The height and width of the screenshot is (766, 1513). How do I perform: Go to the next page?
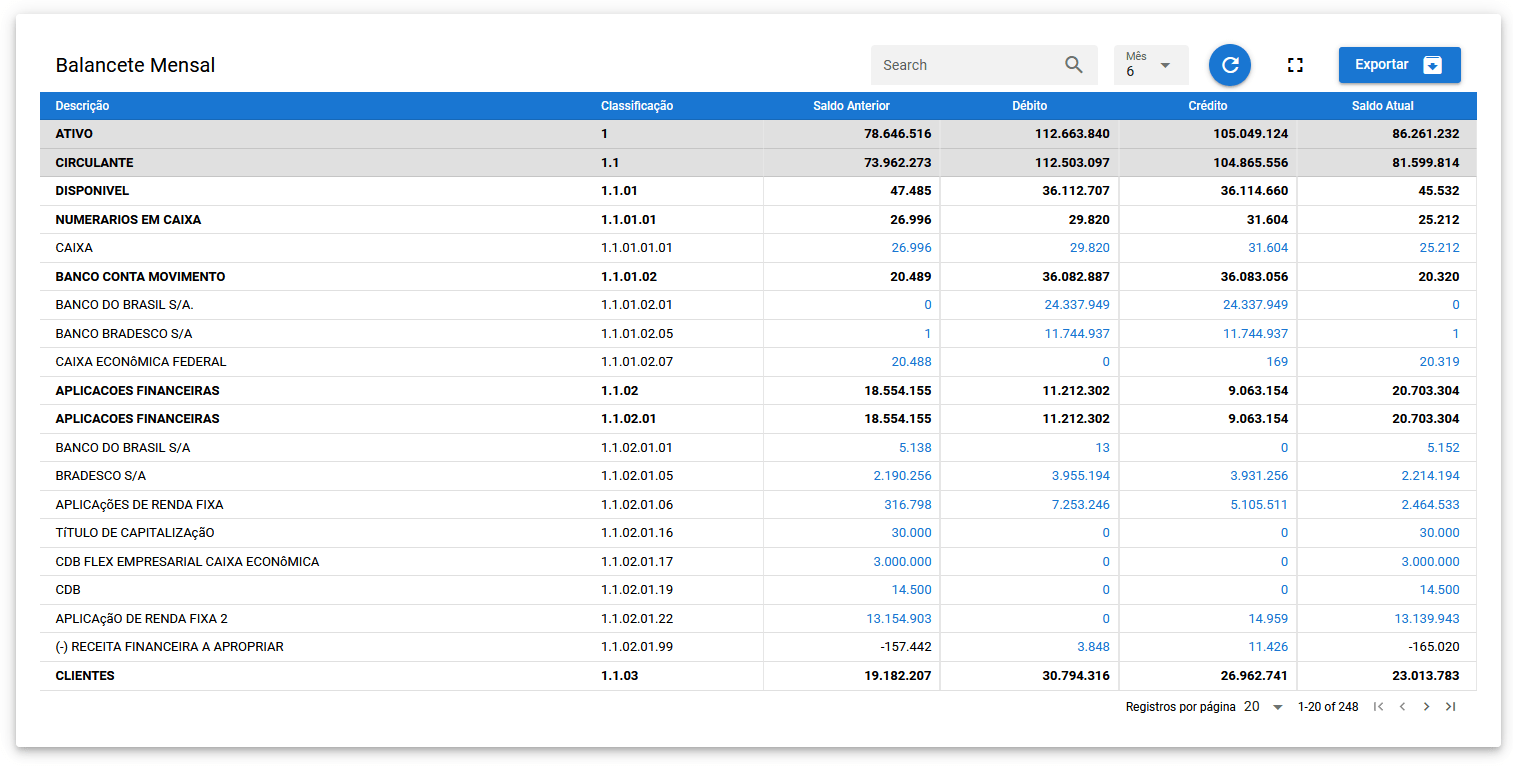click(x=1426, y=707)
